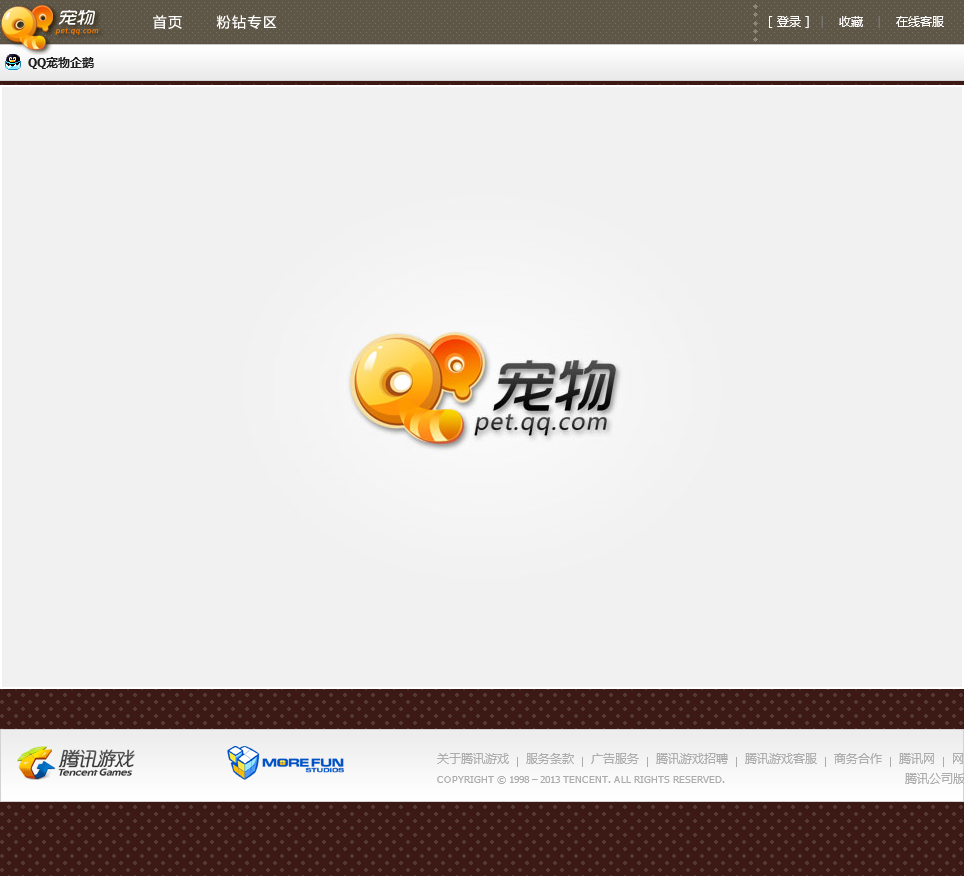Screen dimensions: 964x876
Task: Click the 收藏 link in the header
Action: coord(851,22)
